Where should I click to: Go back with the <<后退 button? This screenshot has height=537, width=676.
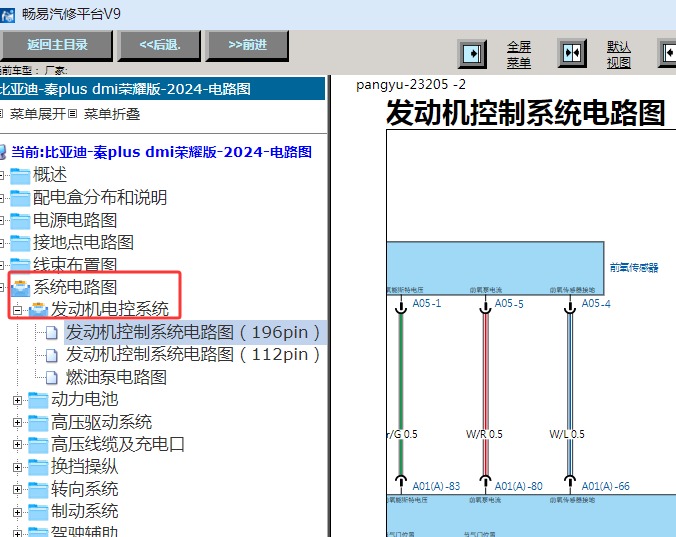click(160, 45)
